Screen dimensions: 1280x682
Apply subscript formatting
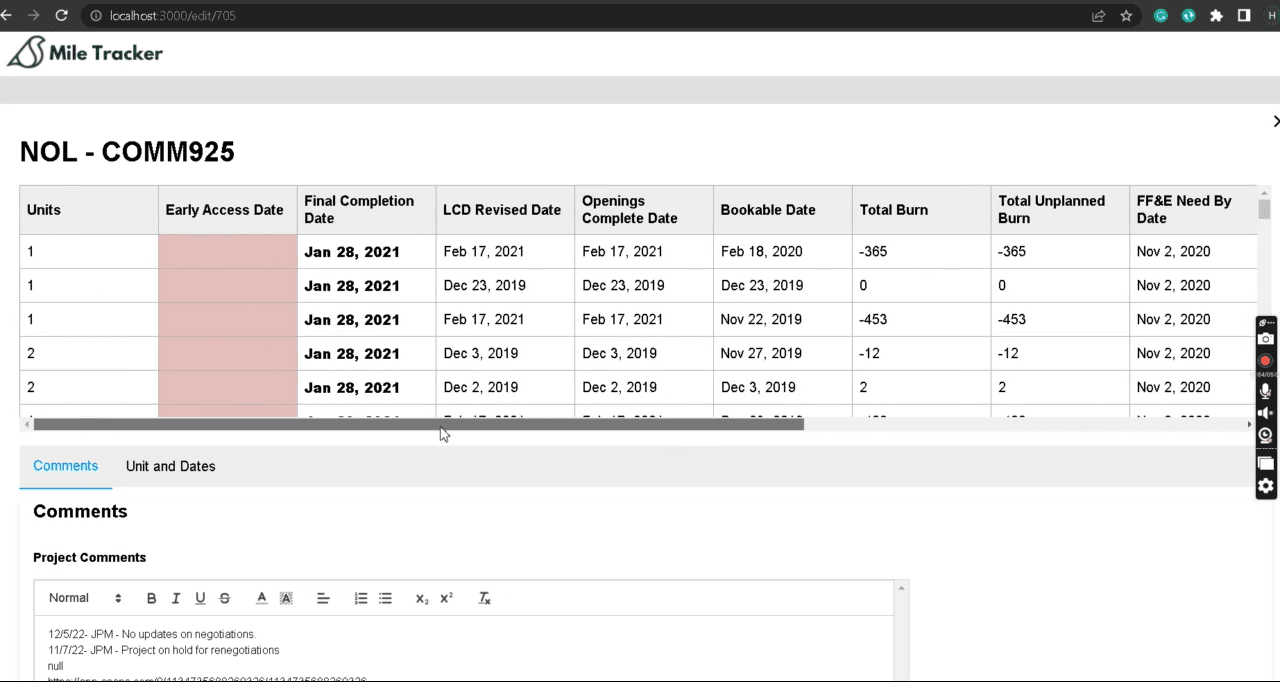pos(422,598)
